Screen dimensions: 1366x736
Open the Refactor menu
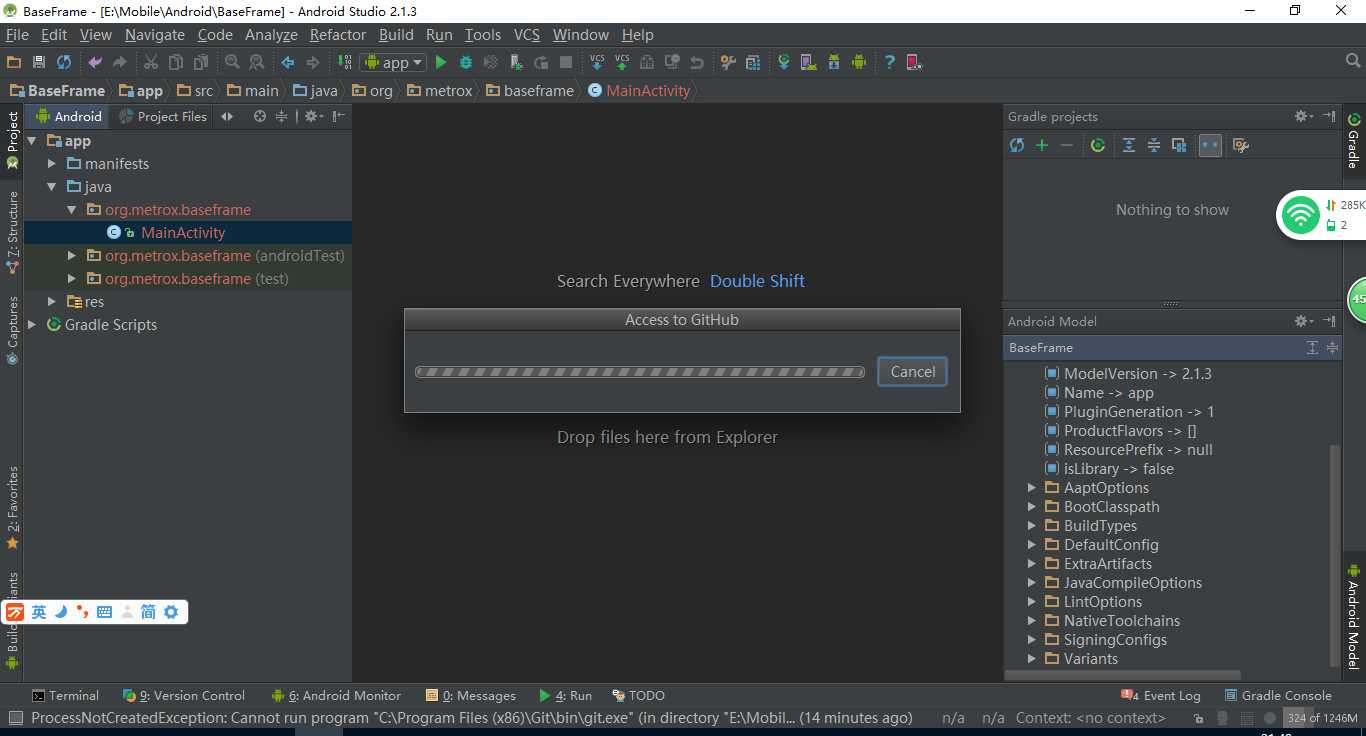click(338, 34)
